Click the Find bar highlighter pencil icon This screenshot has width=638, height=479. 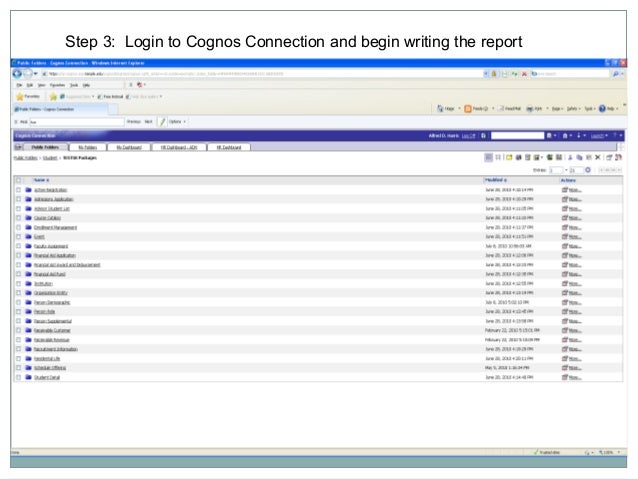pyautogui.click(x=162, y=121)
